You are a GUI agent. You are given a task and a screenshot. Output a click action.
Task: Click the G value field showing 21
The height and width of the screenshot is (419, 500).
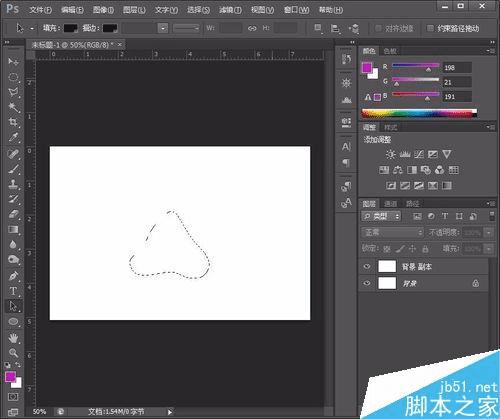click(x=457, y=82)
